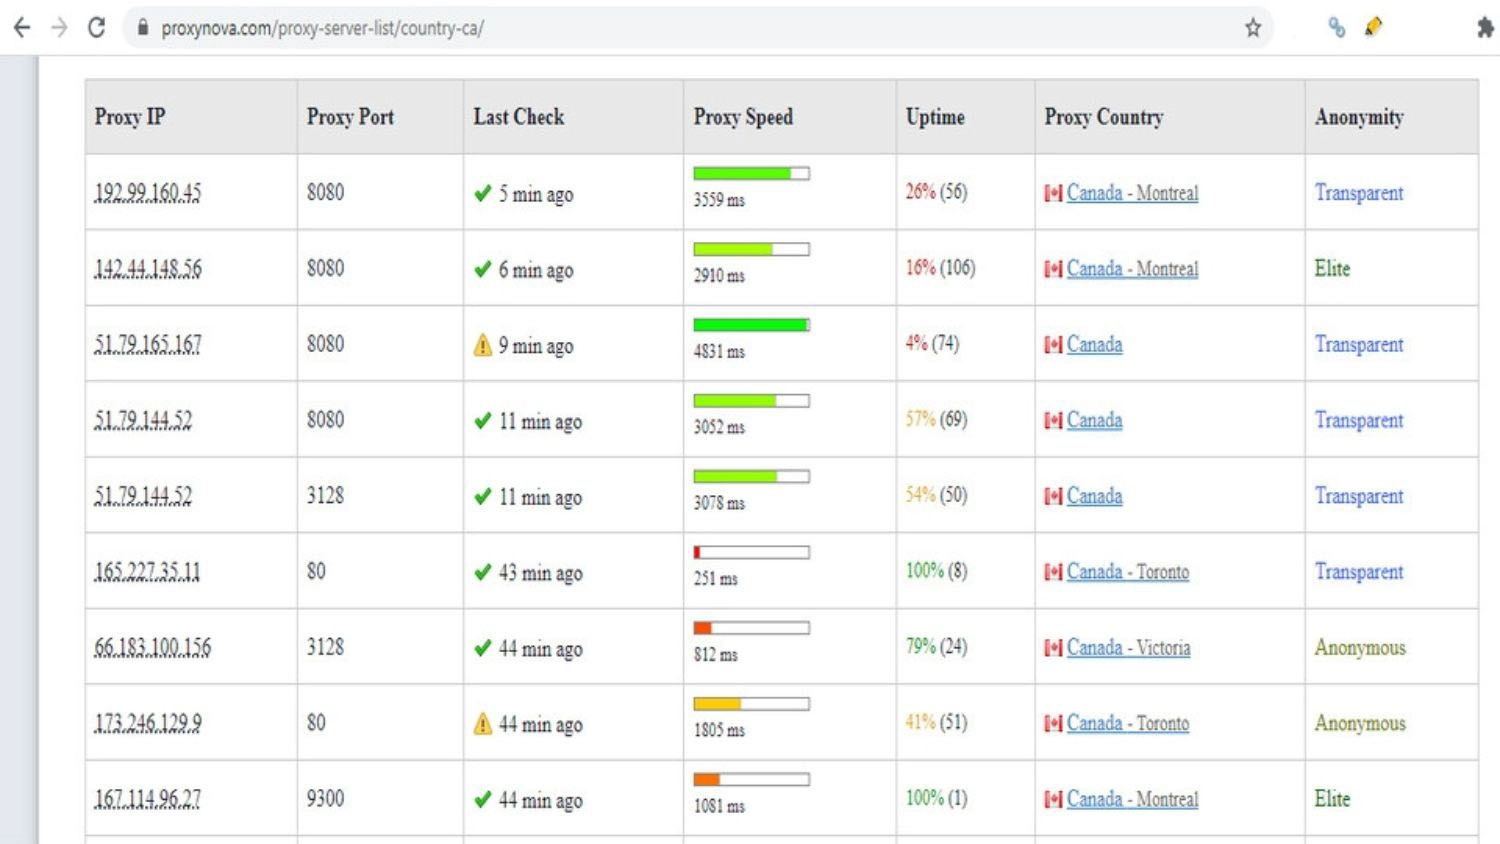Select IP address 173.246.129.9
Screen dimensions: 1500x844
(148, 723)
